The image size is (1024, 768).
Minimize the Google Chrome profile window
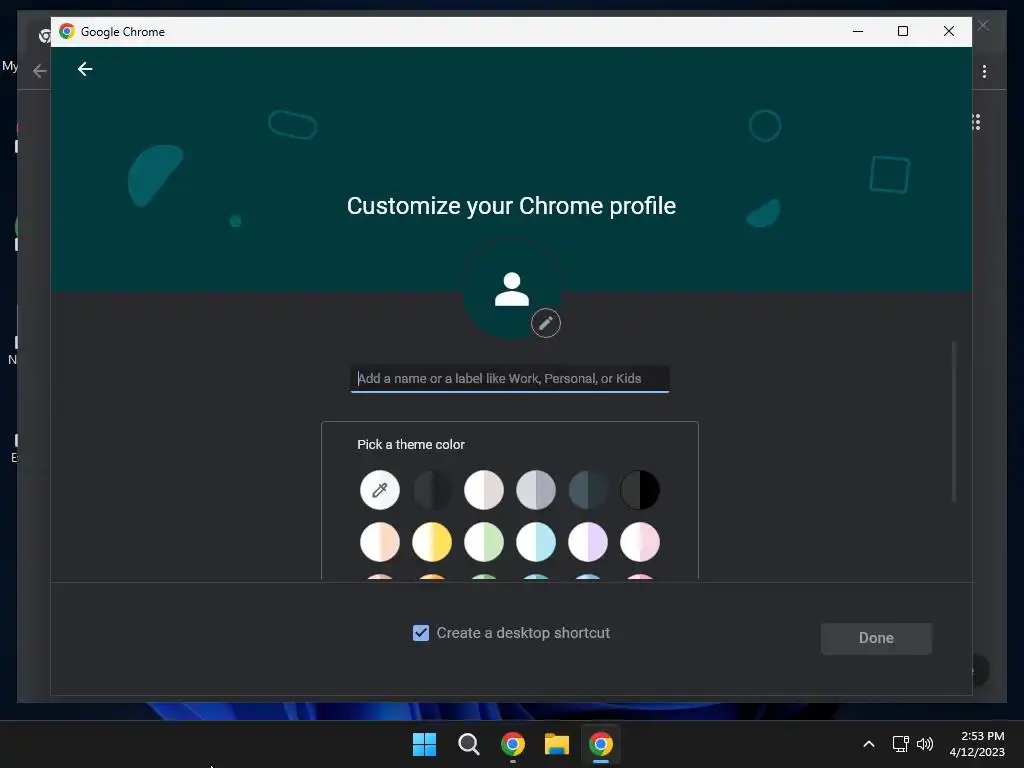click(x=858, y=31)
